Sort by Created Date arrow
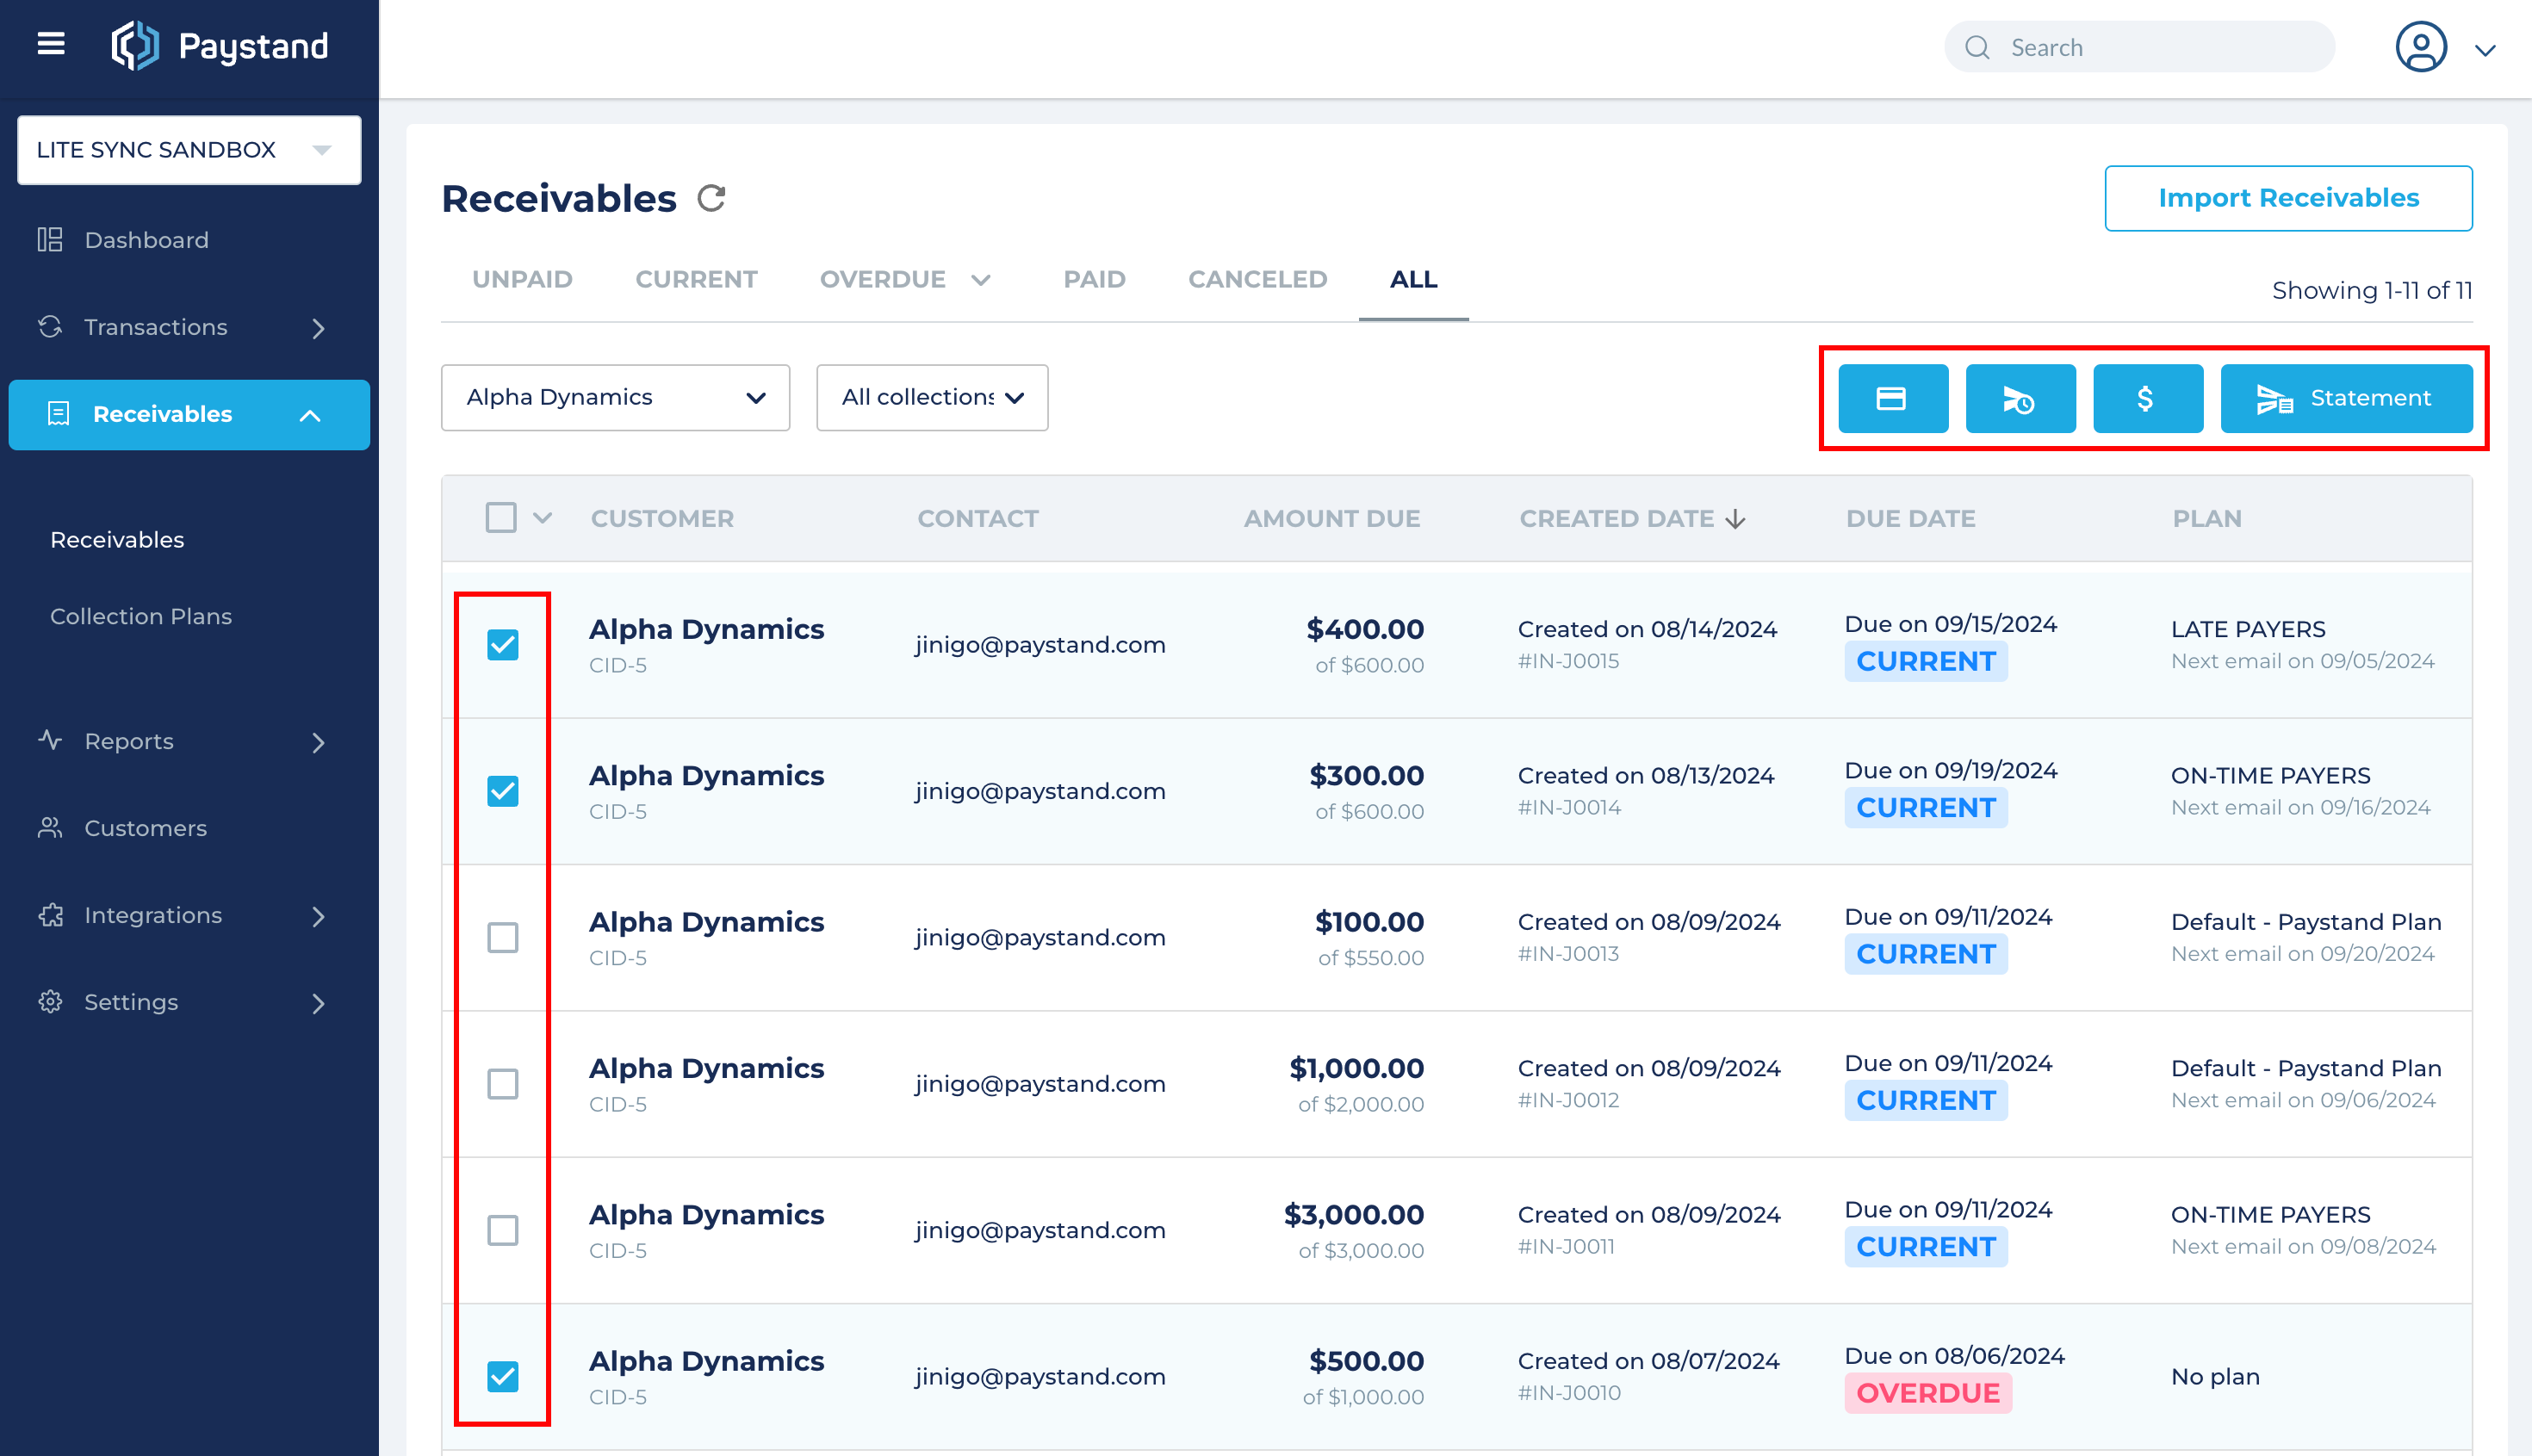2532x1456 pixels. coord(1735,519)
